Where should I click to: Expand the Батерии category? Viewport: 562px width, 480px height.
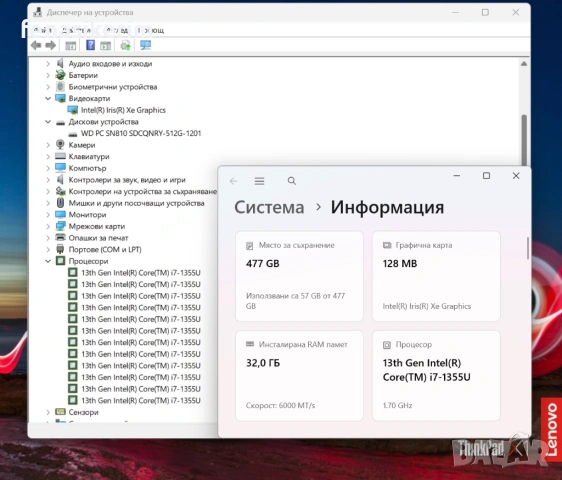[x=48, y=75]
